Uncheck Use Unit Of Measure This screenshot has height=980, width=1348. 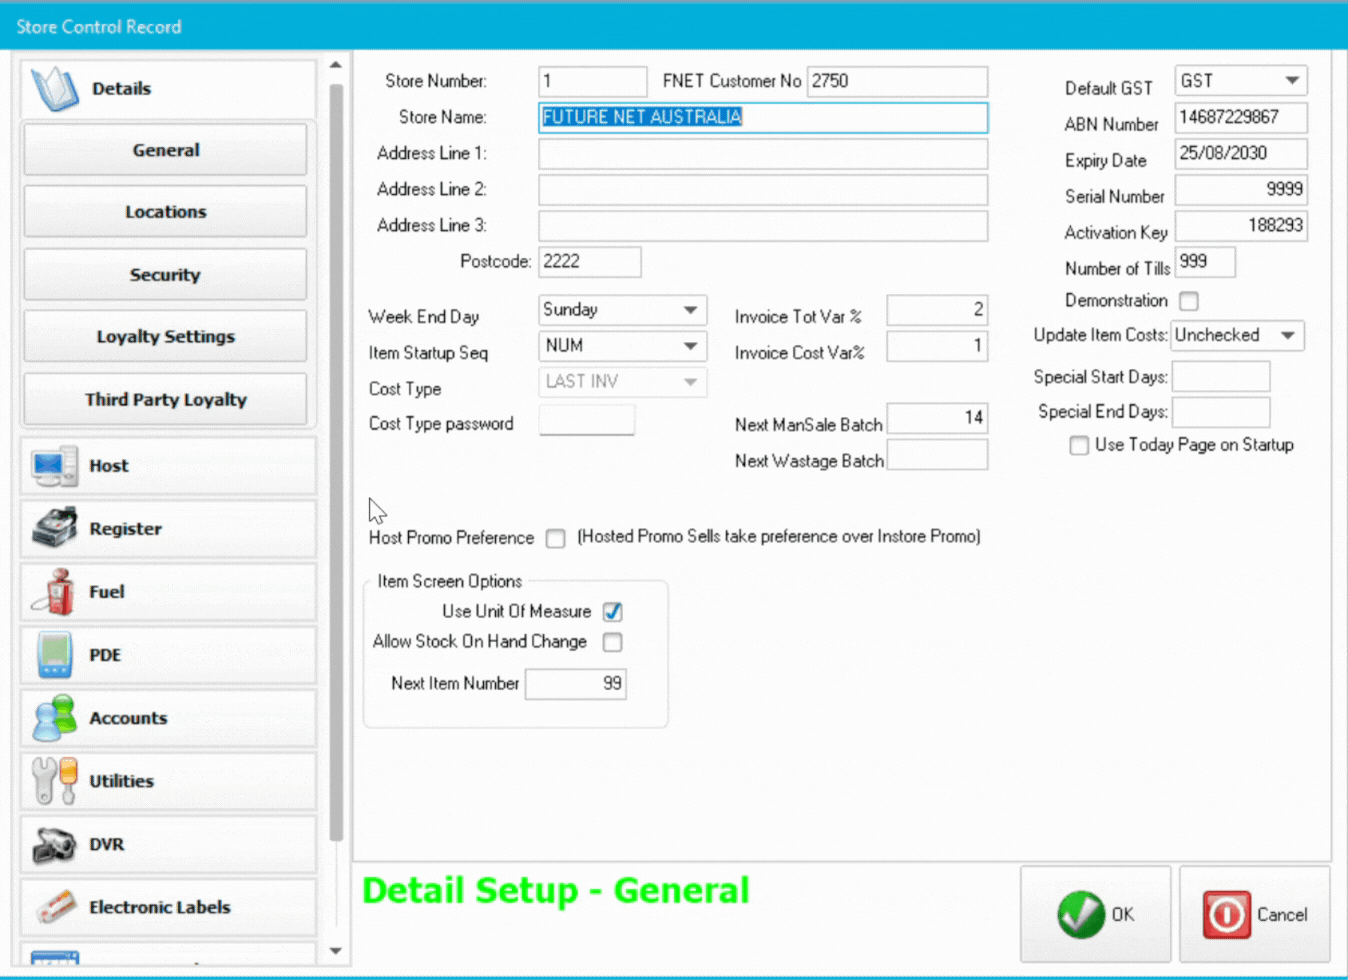point(612,612)
